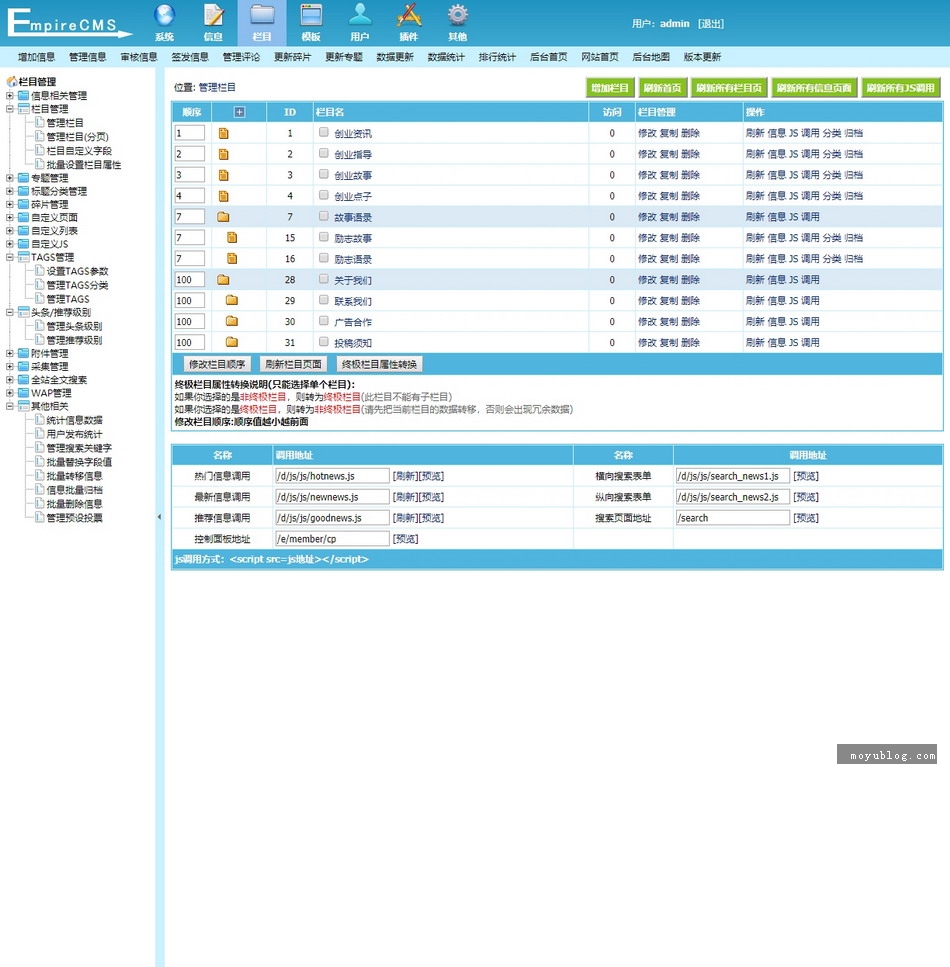950x967 pixels.
Task: Click the 修改栏目顺序 button
Action: point(217,364)
